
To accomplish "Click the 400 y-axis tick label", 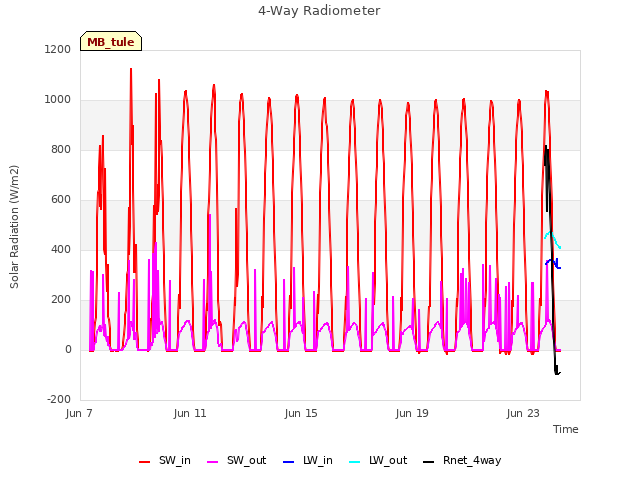I will pos(61,249).
